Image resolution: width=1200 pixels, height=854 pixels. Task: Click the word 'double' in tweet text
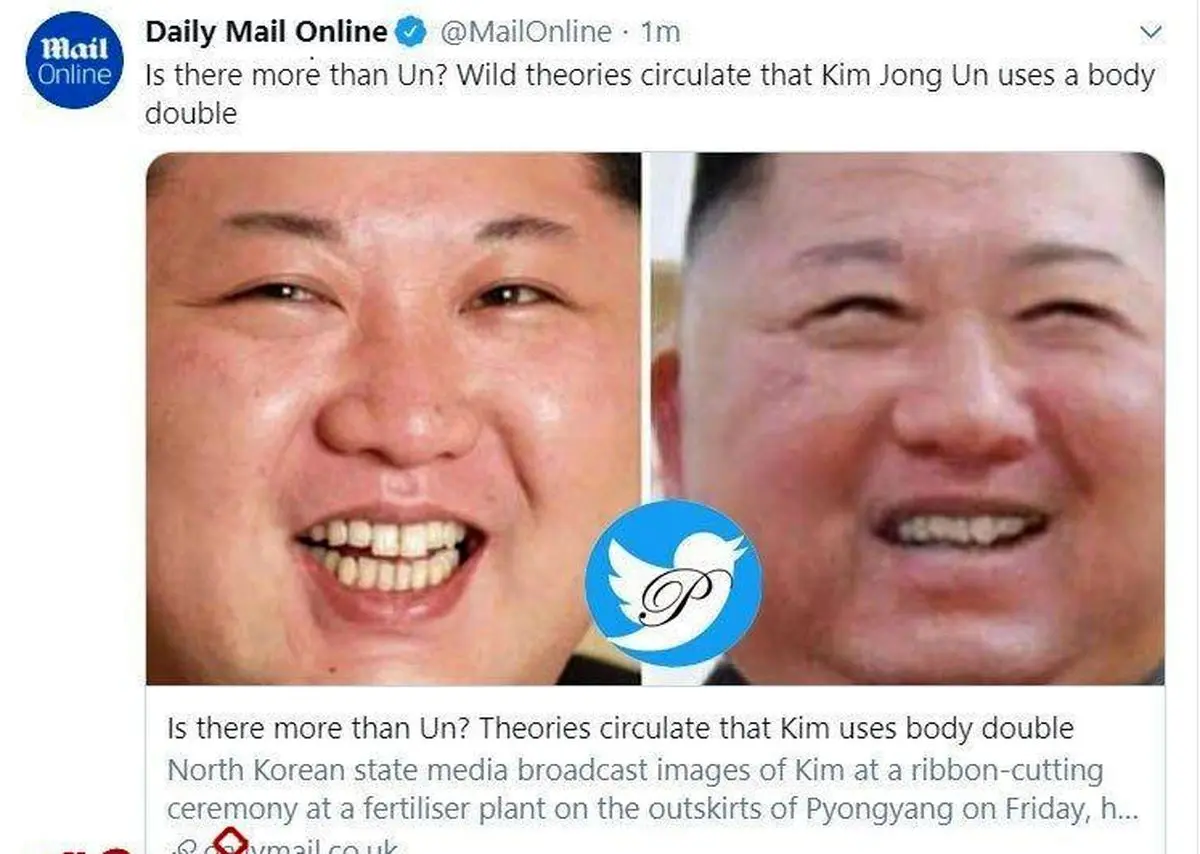coord(191,113)
